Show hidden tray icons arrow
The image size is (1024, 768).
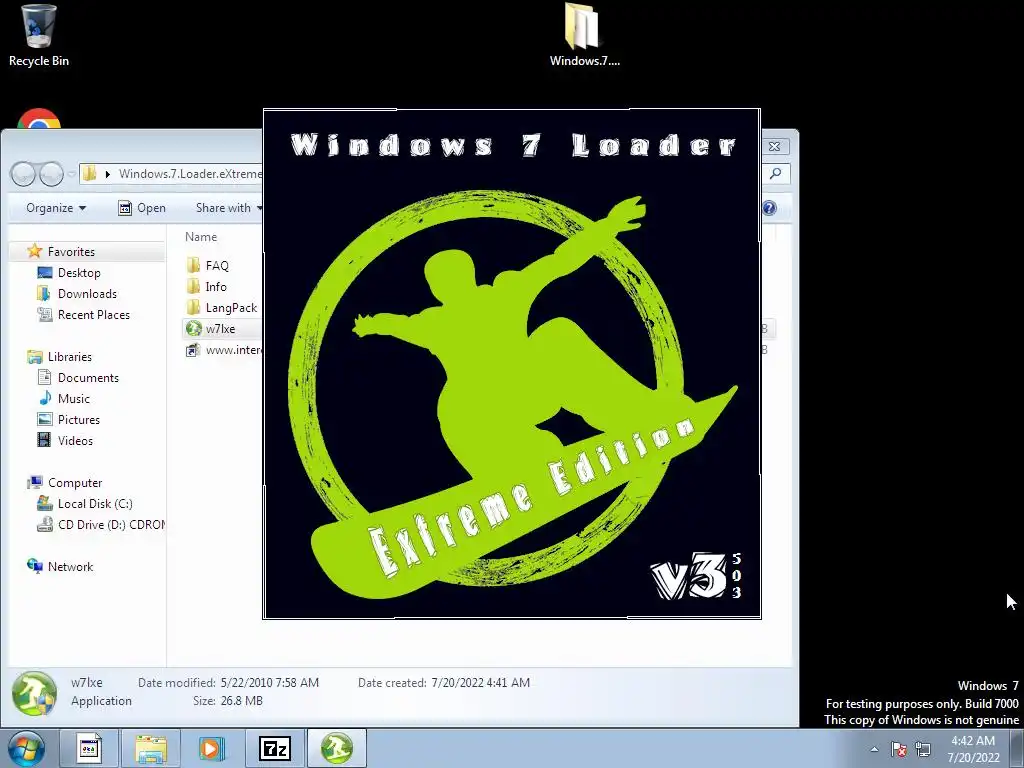click(x=874, y=749)
